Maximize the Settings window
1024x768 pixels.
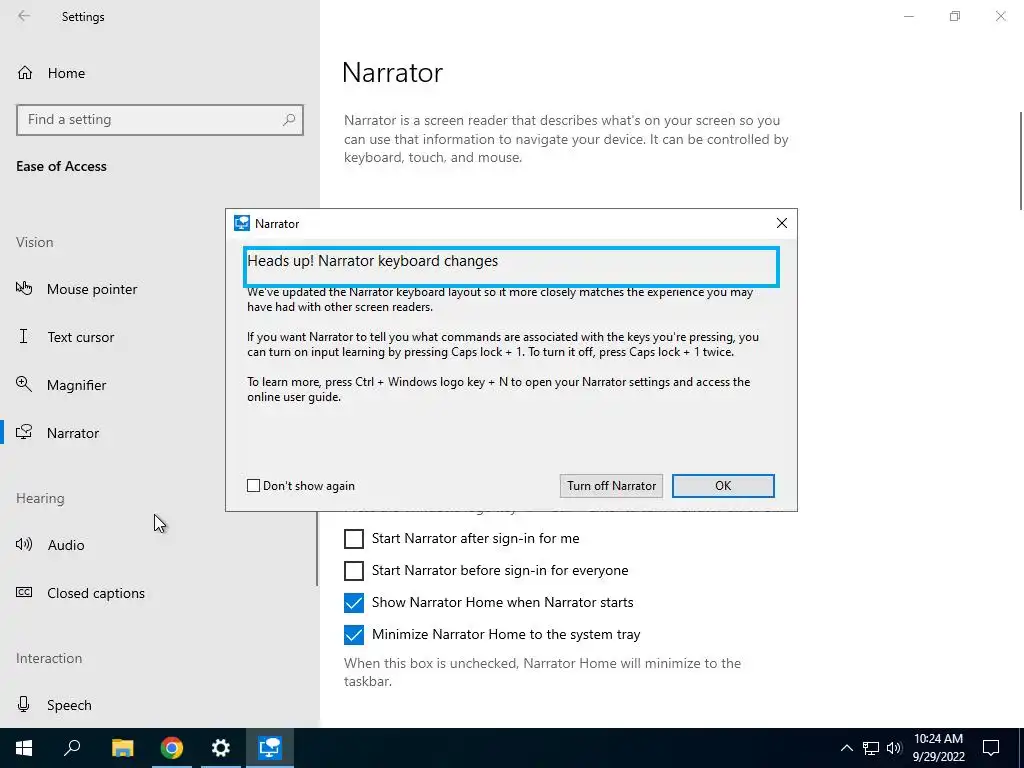955,16
